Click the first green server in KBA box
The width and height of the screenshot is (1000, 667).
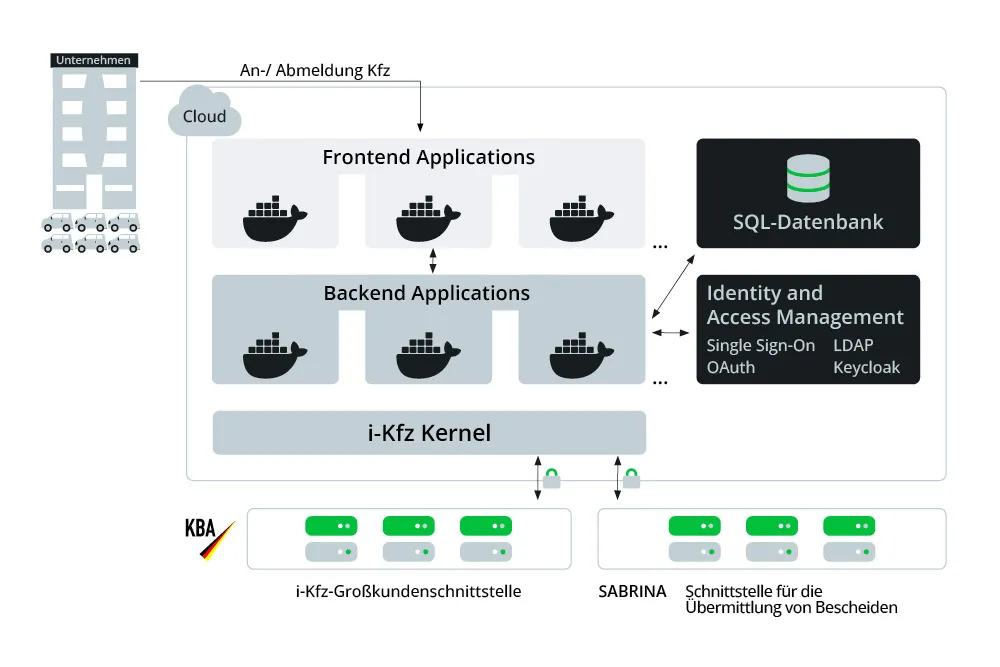[x=331, y=525]
